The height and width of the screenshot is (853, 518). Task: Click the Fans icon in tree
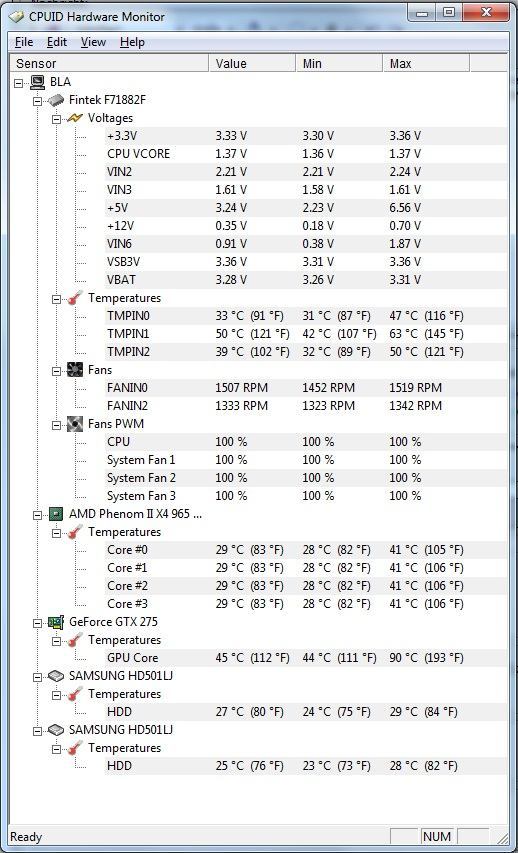point(75,370)
